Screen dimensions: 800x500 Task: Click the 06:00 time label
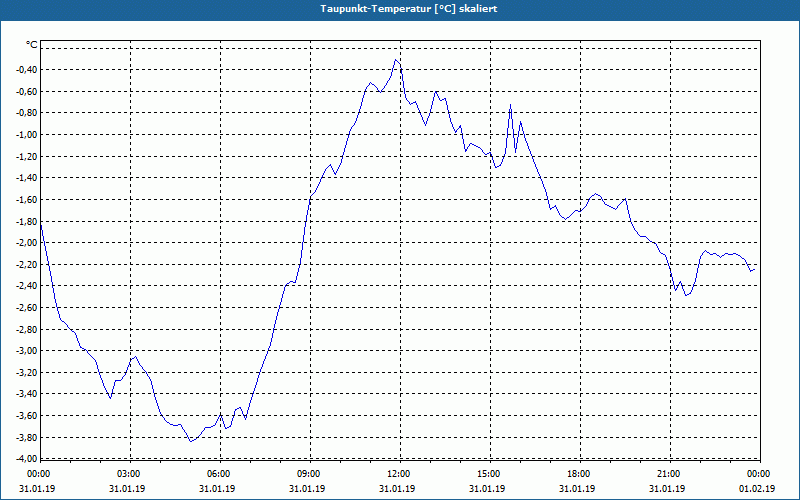220,474
